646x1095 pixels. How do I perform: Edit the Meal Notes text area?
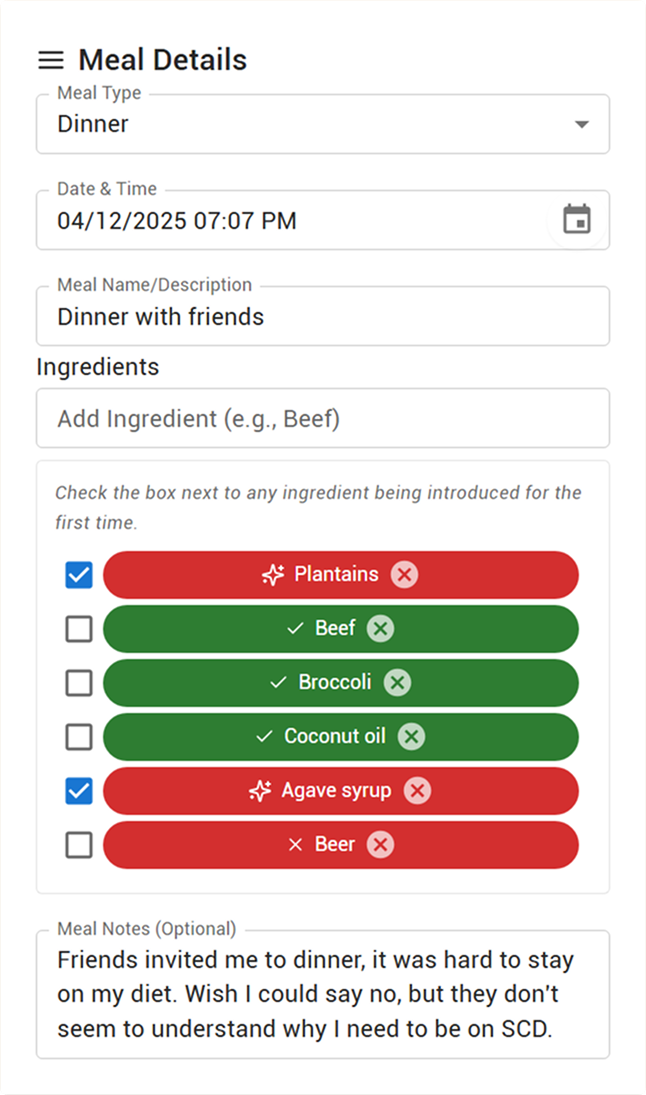tap(323, 994)
